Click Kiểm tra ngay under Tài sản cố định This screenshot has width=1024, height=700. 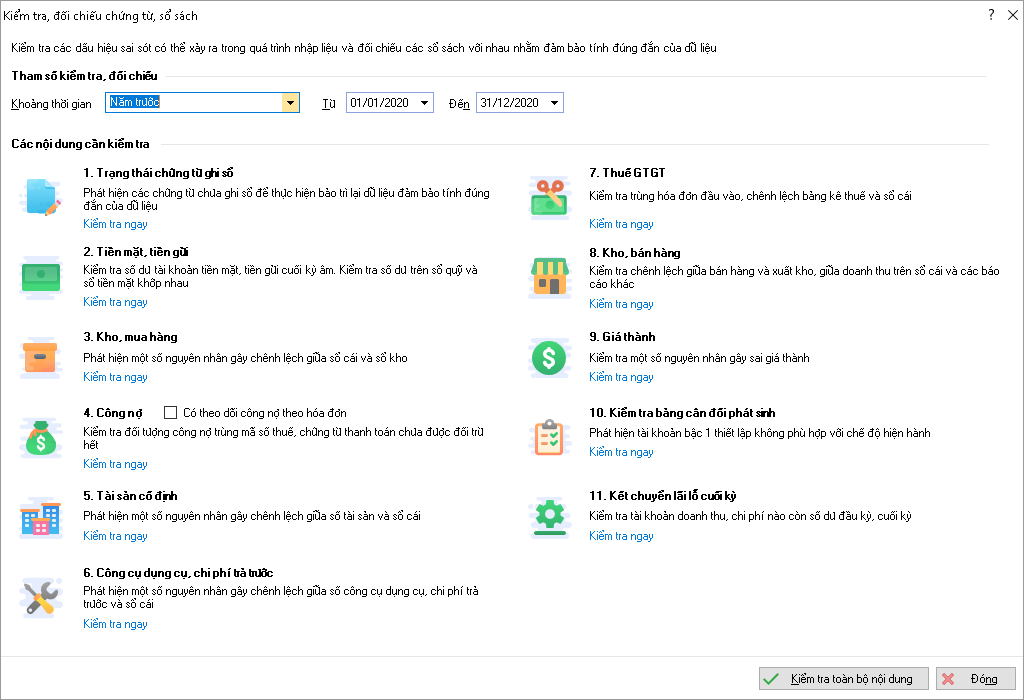(x=115, y=535)
